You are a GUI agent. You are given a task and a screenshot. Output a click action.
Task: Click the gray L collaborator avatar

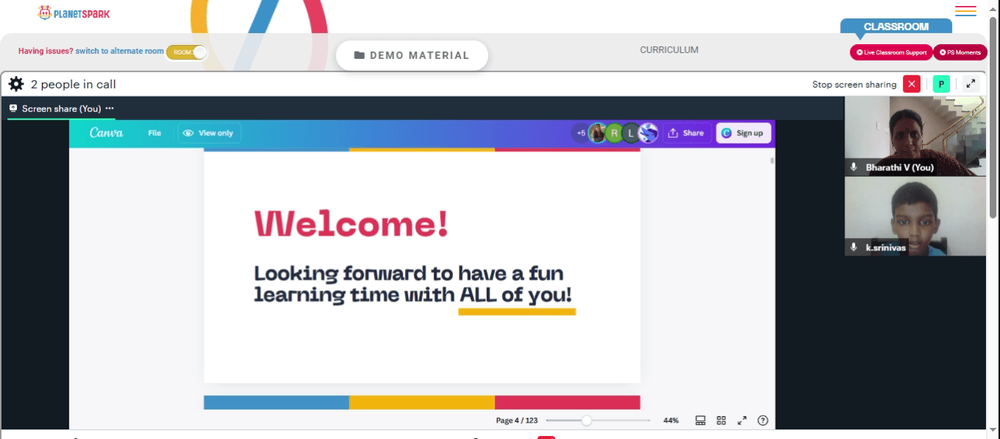(x=631, y=133)
